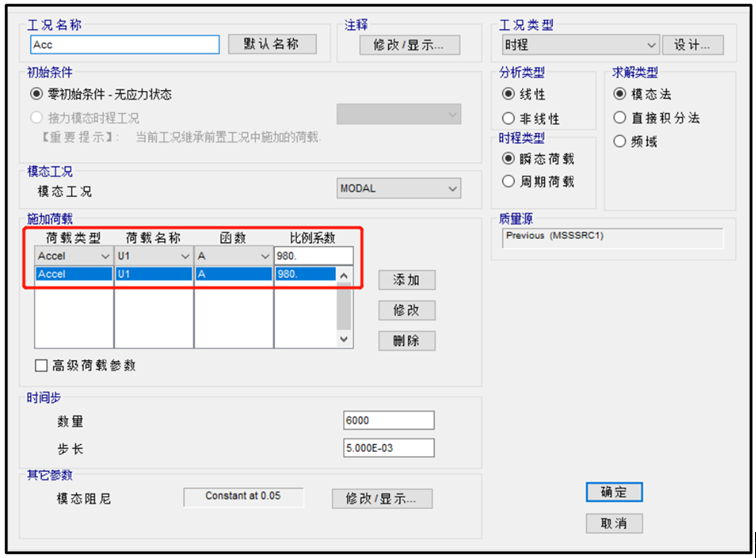
Task: Open the 工况类型 dropdown showing 时程
Action: point(580,45)
